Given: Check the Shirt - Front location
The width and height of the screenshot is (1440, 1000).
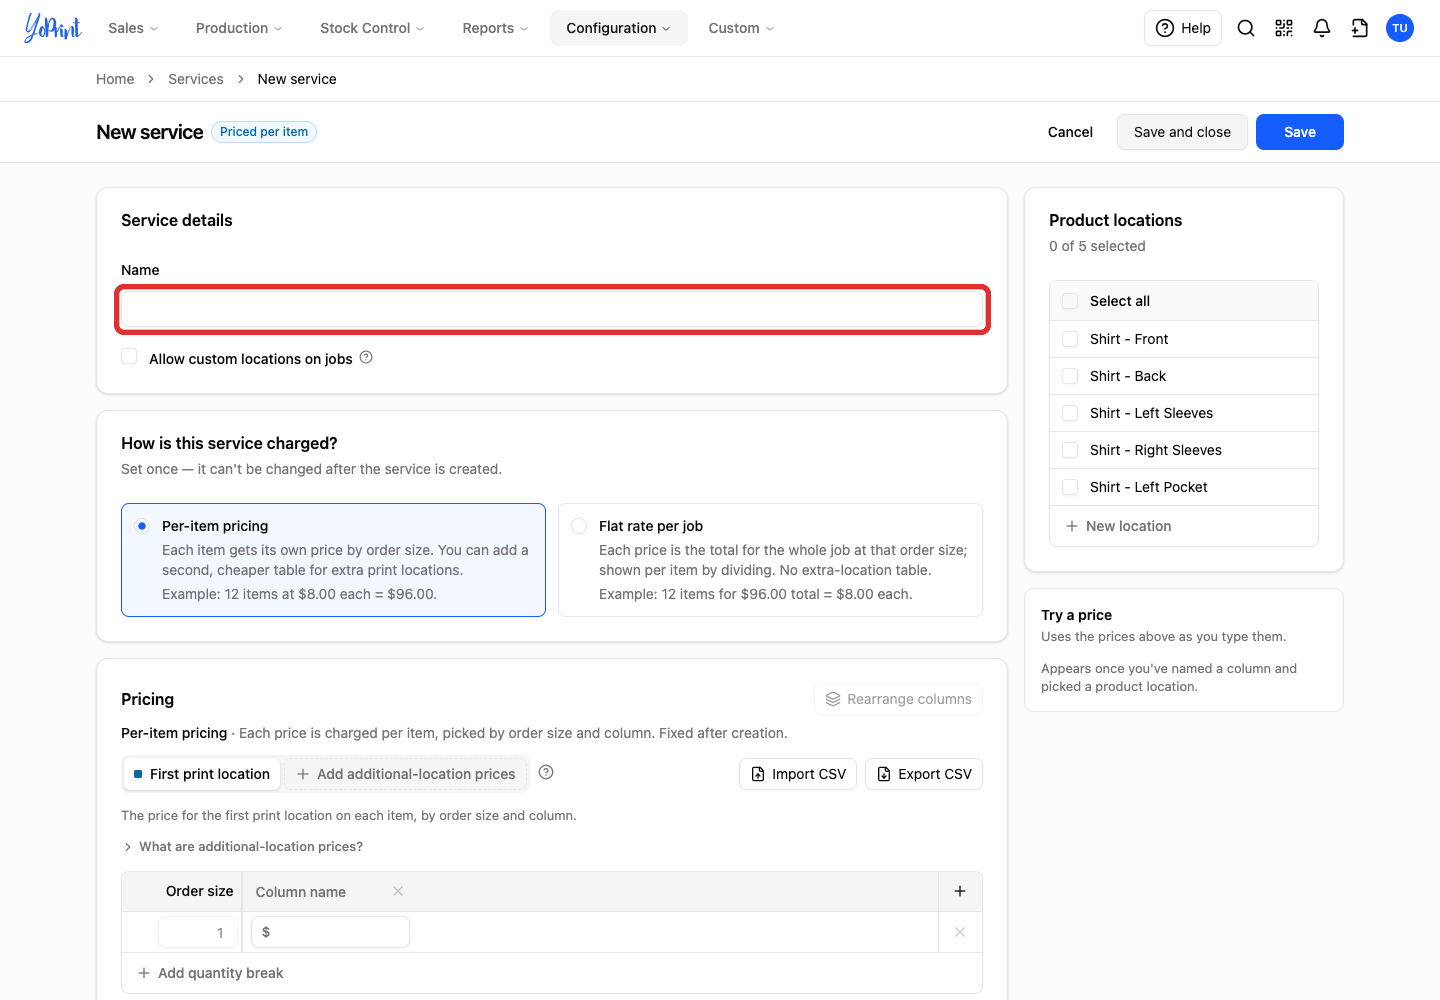Looking at the screenshot, I should pyautogui.click(x=1070, y=339).
